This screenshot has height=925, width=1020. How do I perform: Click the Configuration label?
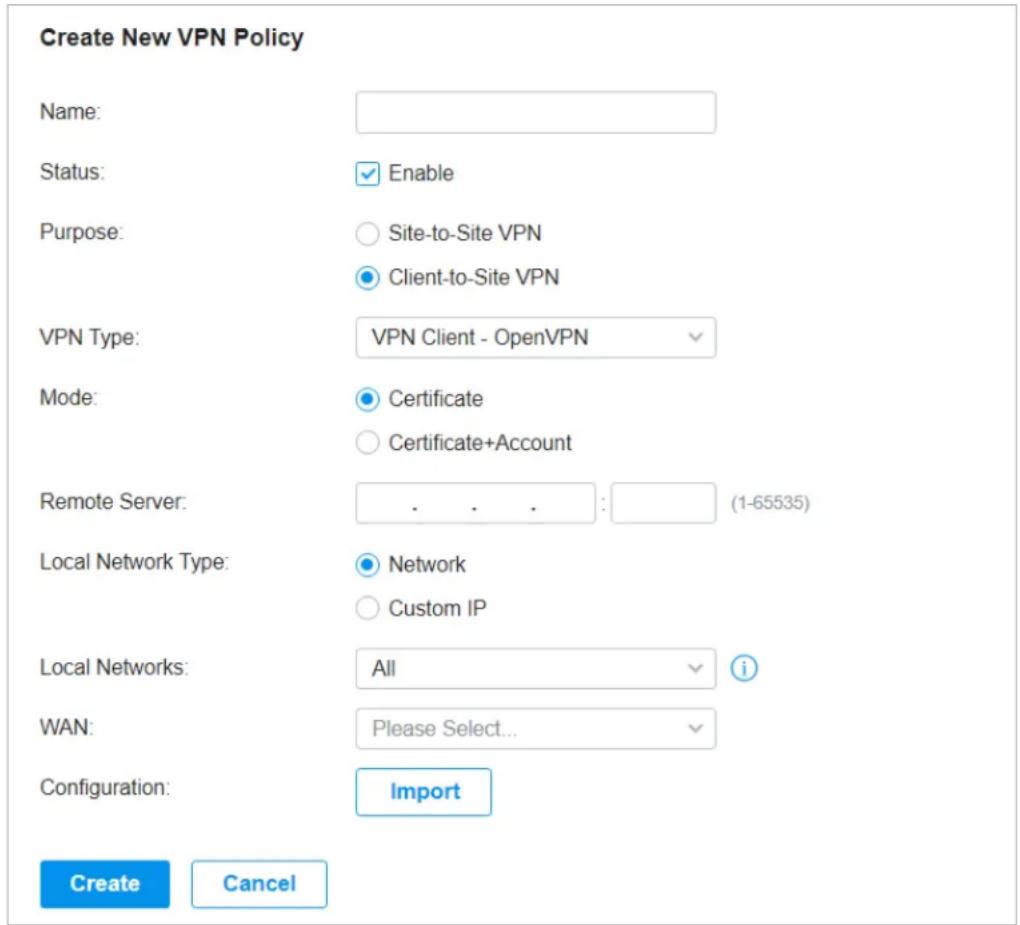tap(105, 787)
